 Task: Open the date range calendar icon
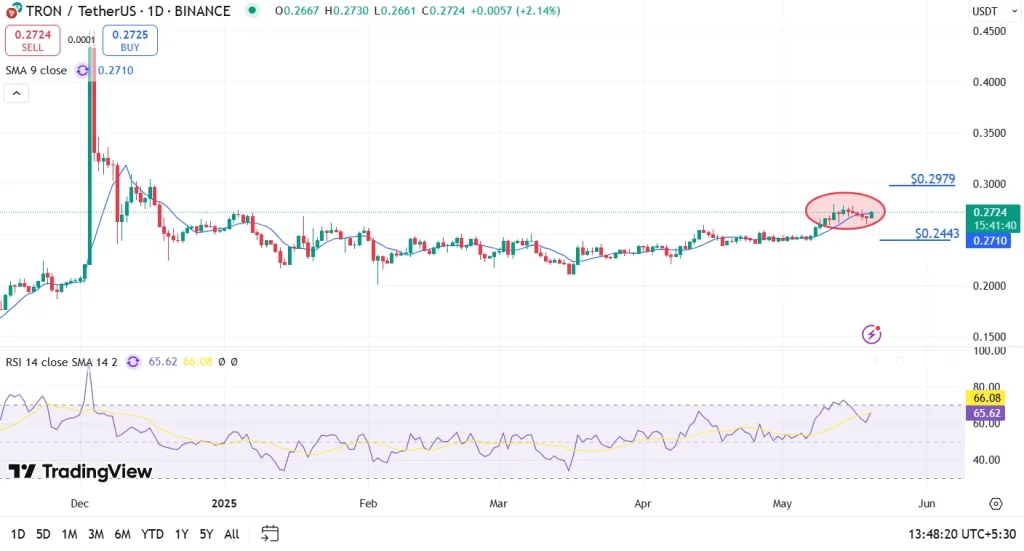pos(270,533)
